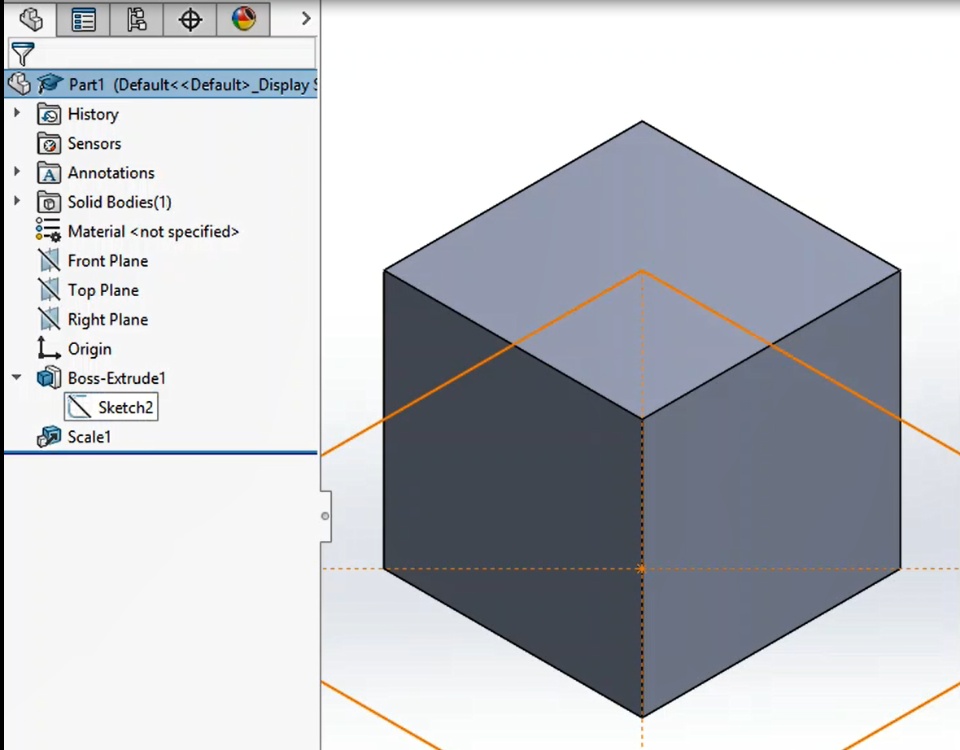Select the History item label
The width and height of the screenshot is (960, 750).
click(93, 114)
